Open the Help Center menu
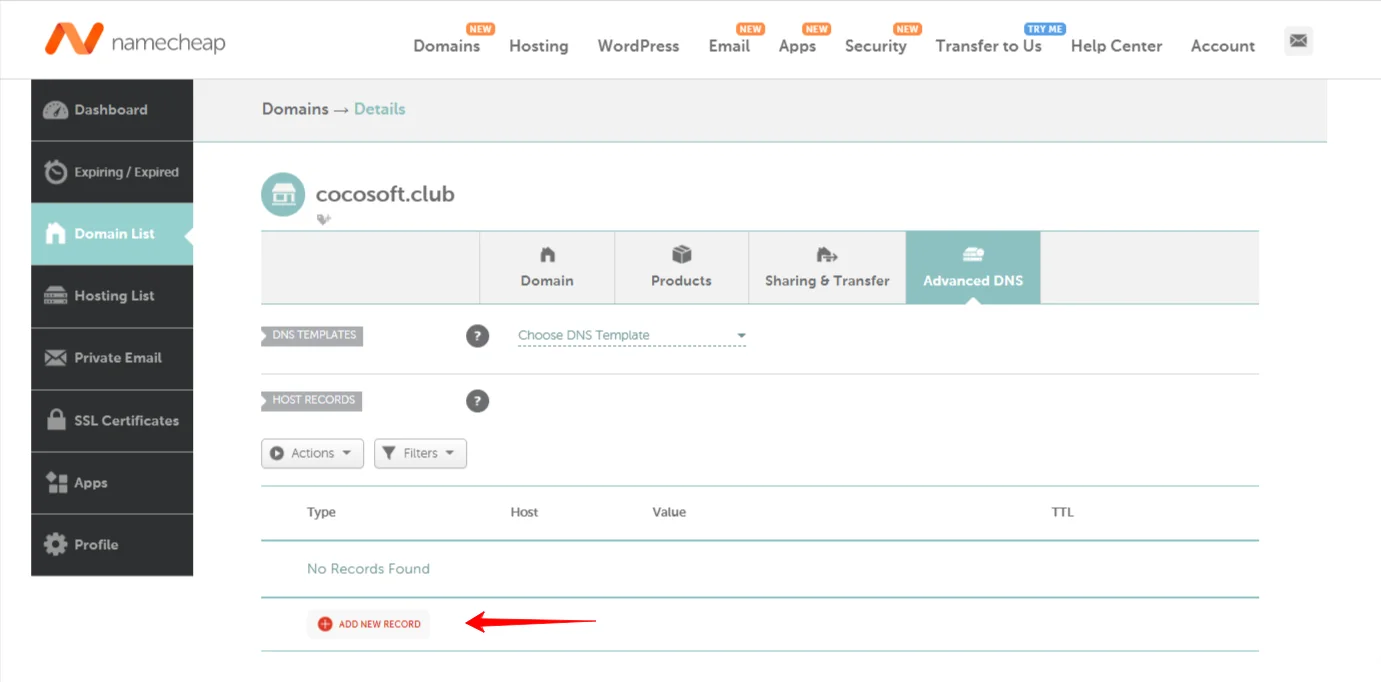This screenshot has height=682, width=1381. click(x=1116, y=46)
